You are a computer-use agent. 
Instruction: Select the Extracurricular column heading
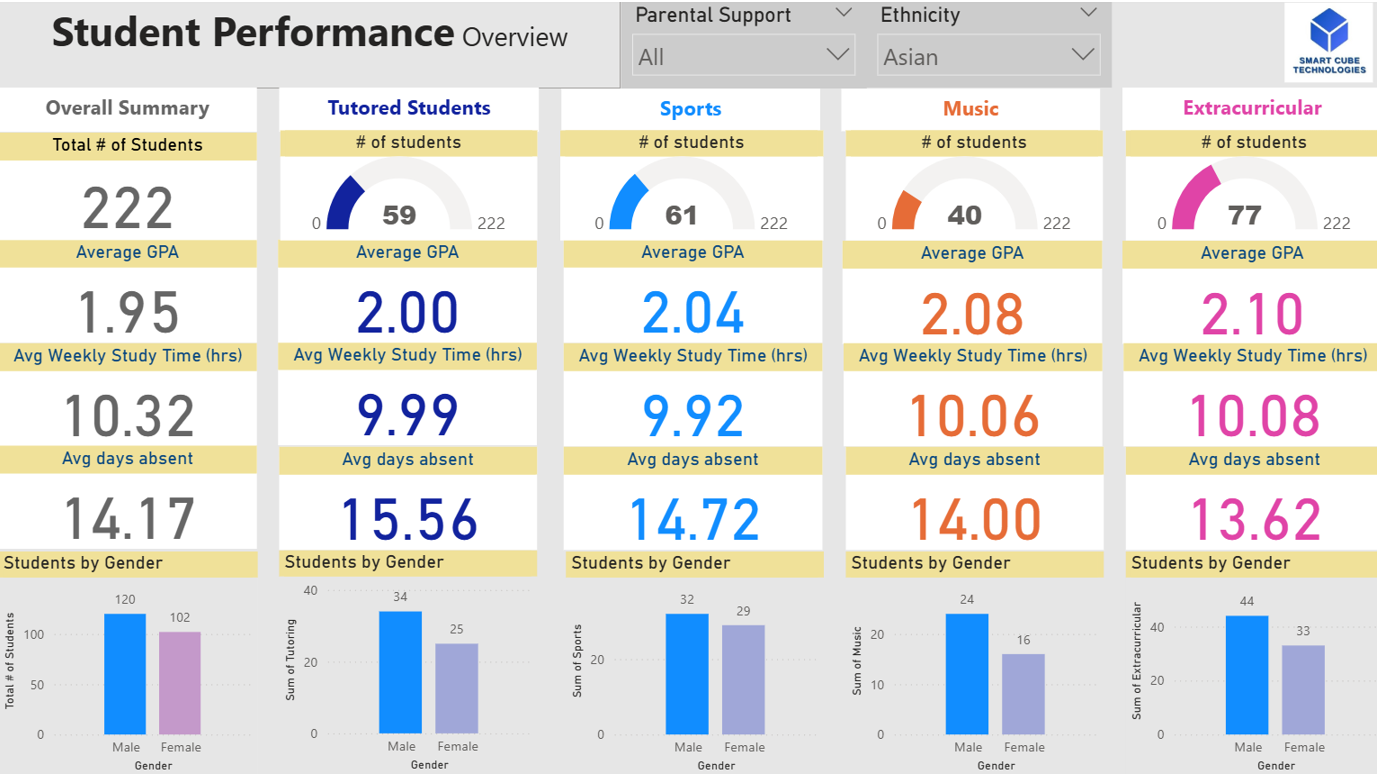click(x=1252, y=108)
